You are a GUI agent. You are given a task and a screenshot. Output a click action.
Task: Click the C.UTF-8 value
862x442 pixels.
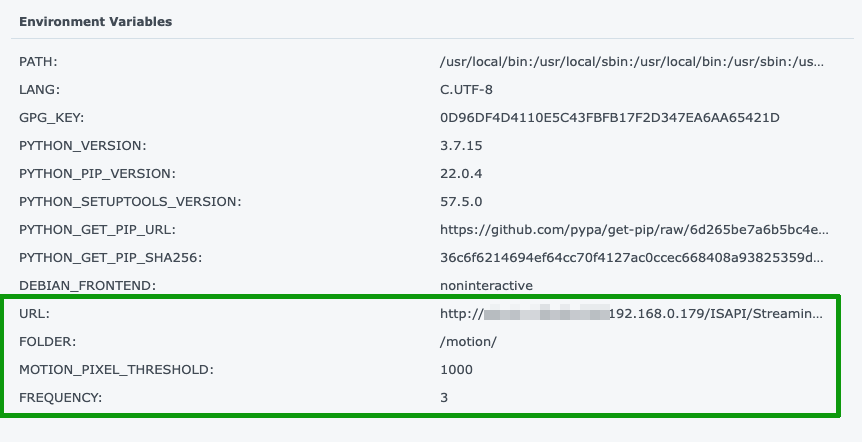coord(466,90)
